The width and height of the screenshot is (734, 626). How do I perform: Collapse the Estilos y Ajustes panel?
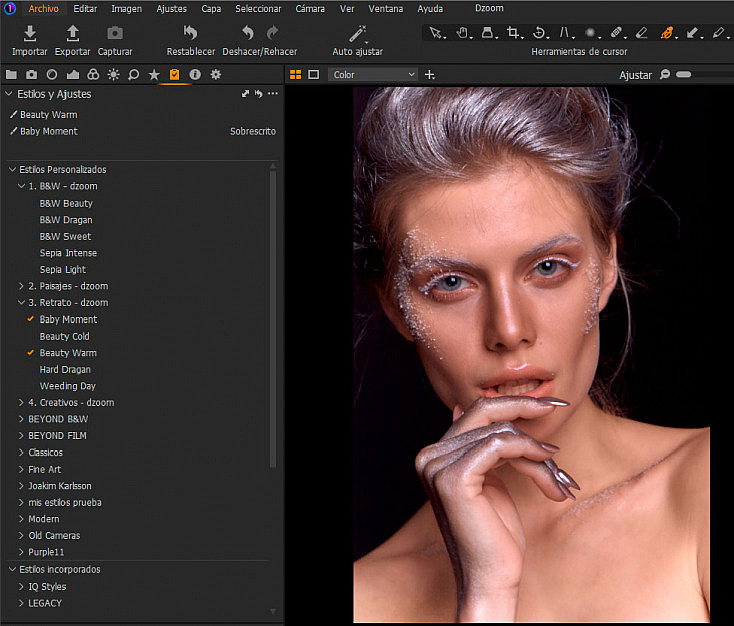pyautogui.click(x=8, y=94)
